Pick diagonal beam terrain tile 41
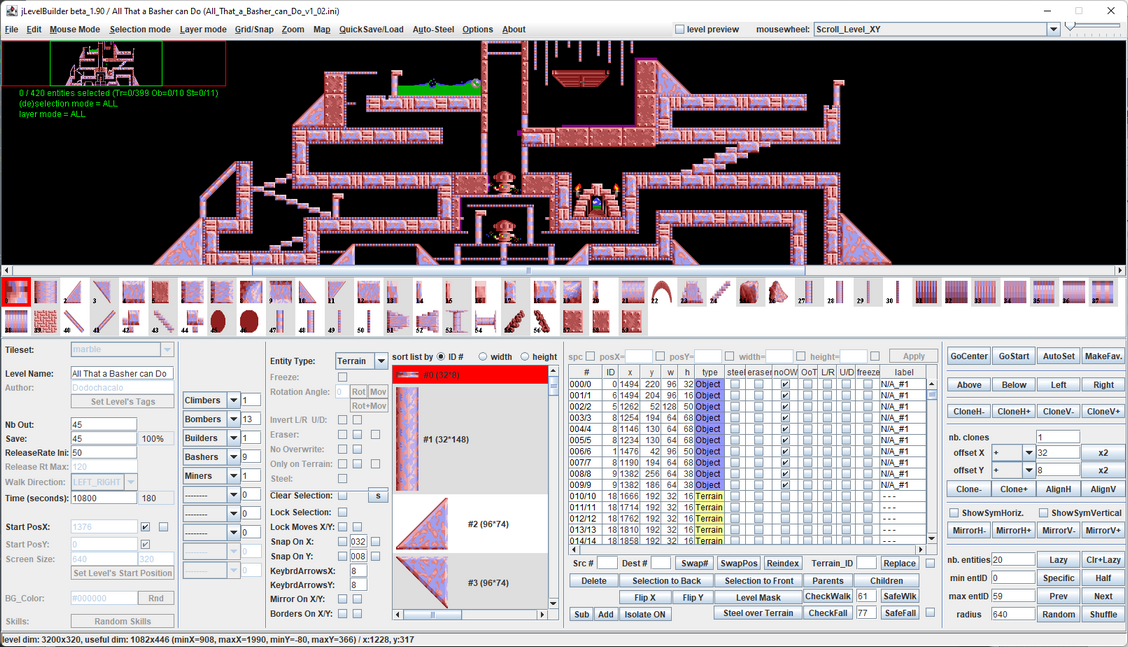Screen dimensions: 1128x647 [103, 321]
